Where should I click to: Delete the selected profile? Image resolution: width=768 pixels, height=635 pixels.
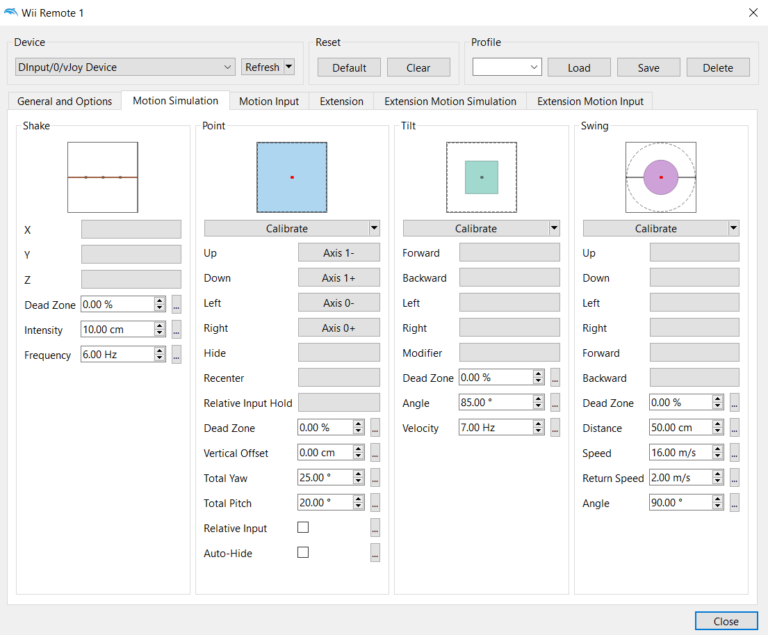click(718, 68)
